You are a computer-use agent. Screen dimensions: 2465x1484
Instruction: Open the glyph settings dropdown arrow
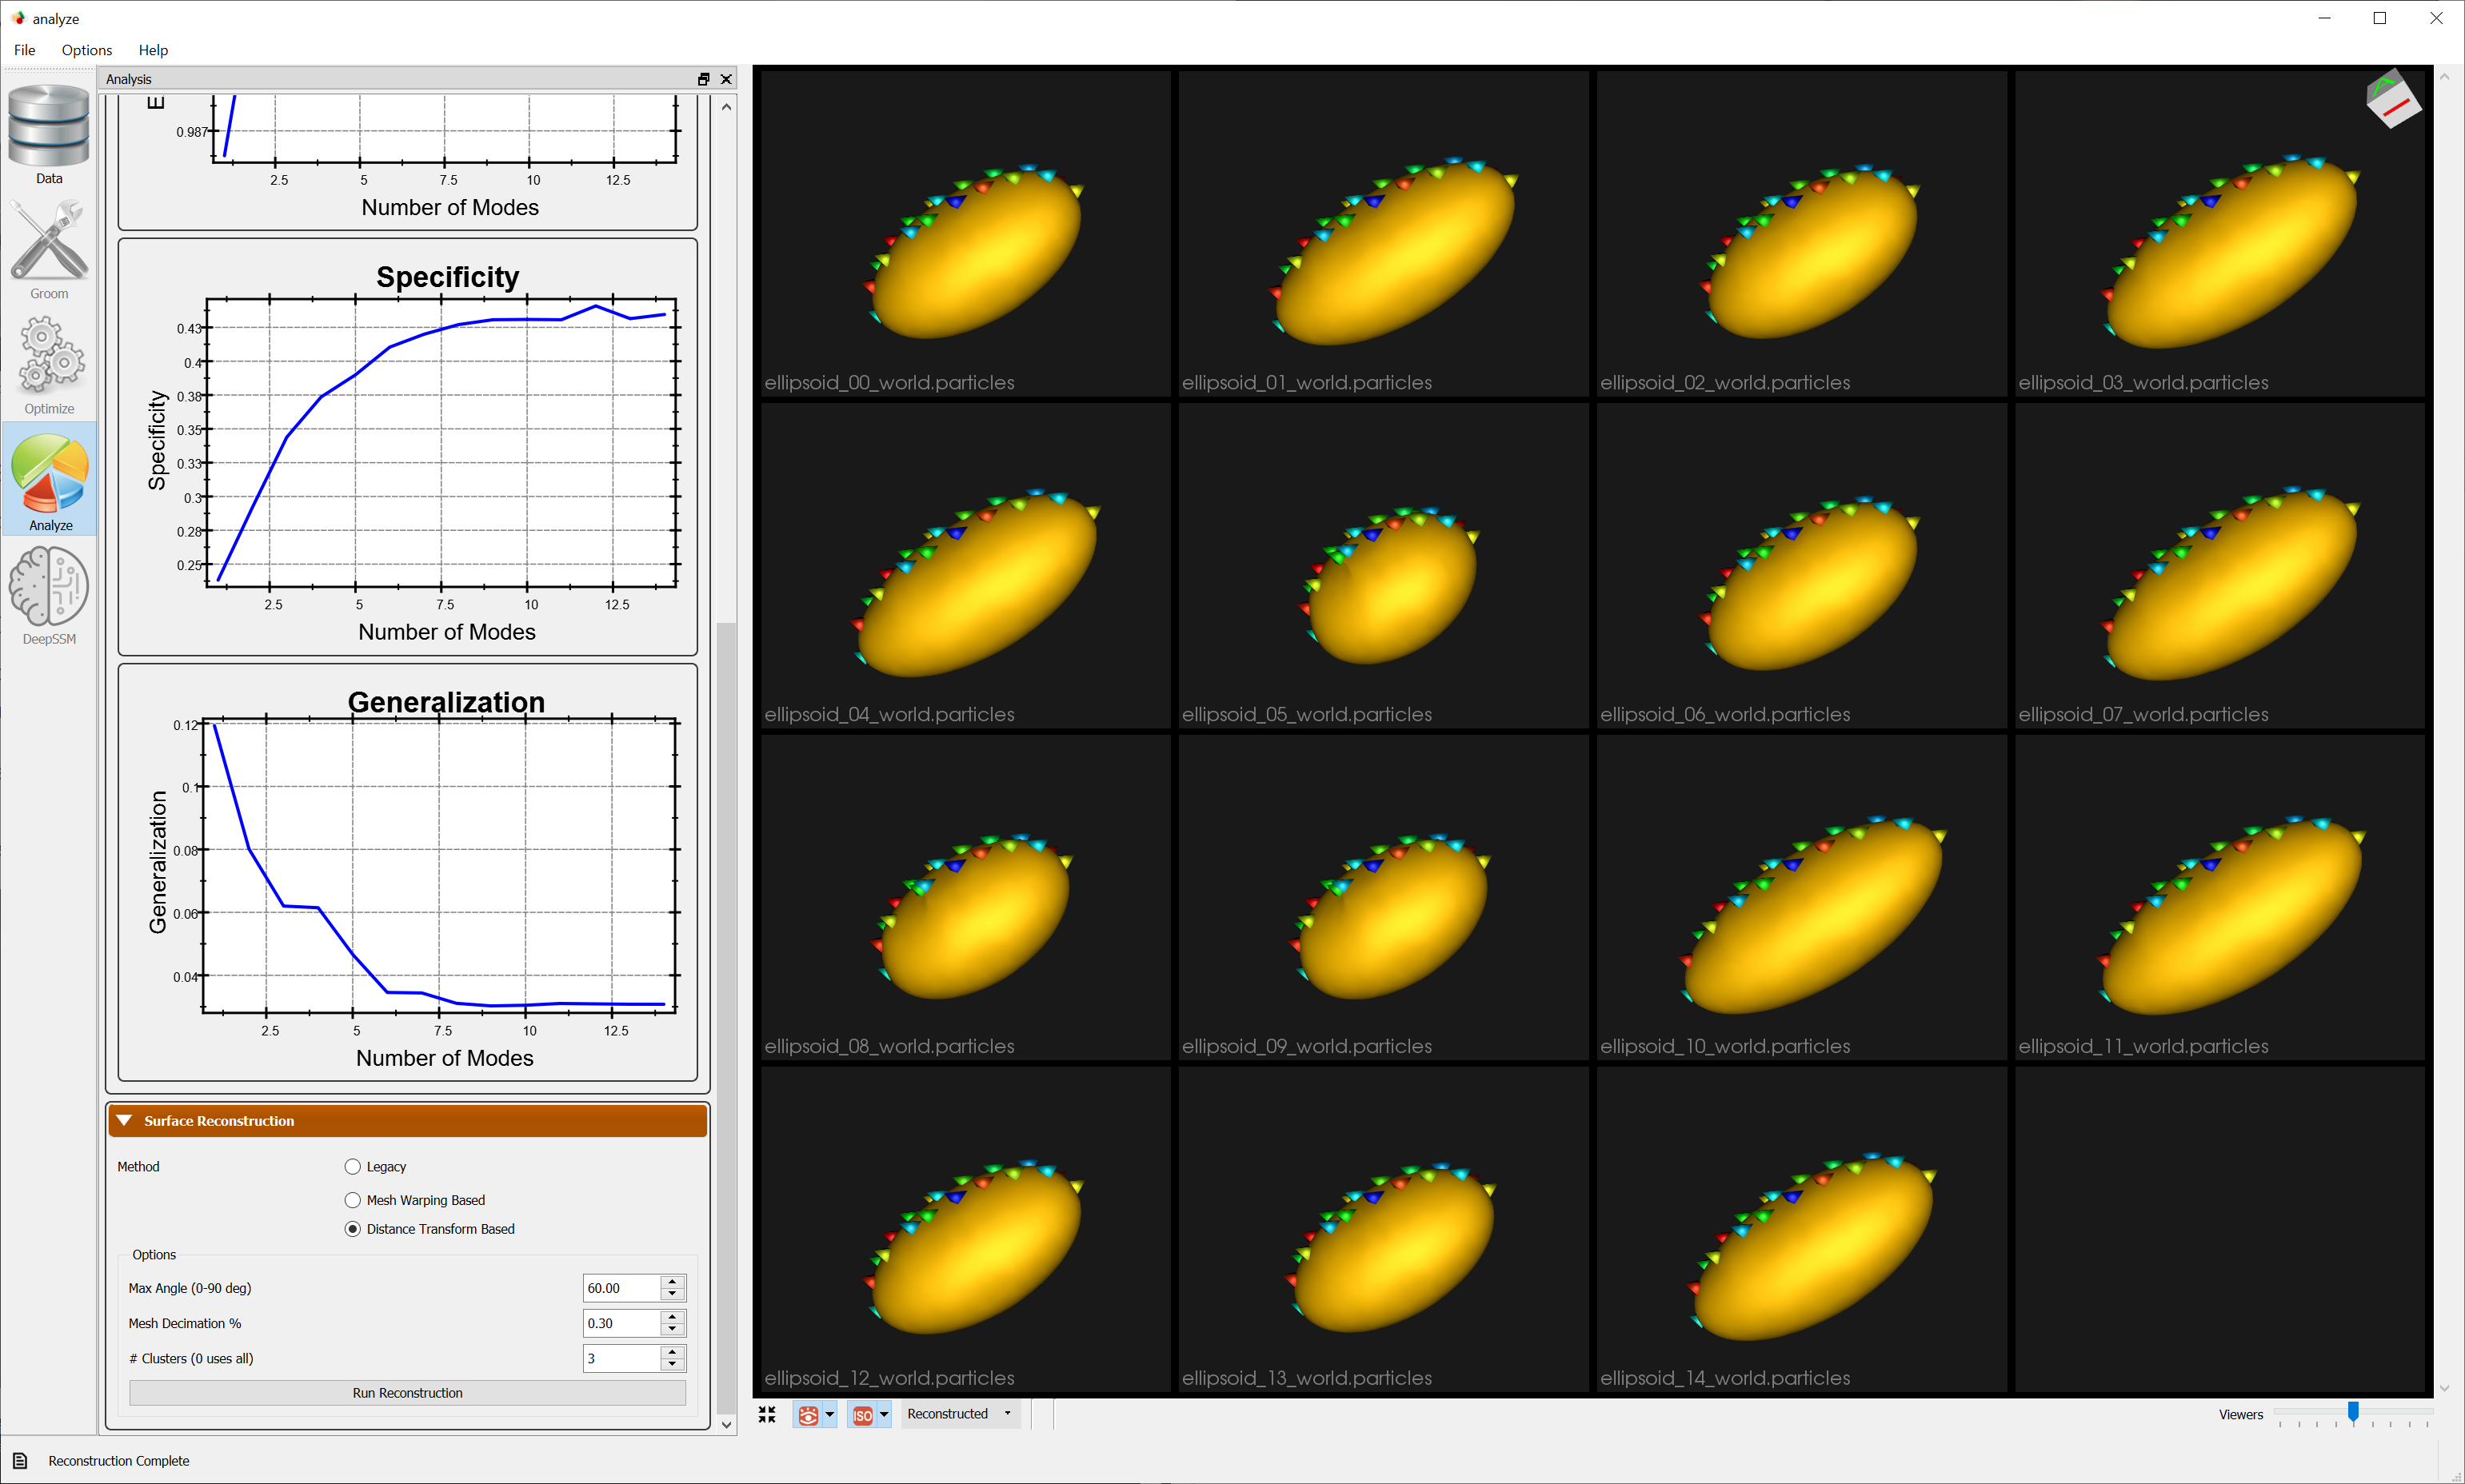tap(831, 1414)
